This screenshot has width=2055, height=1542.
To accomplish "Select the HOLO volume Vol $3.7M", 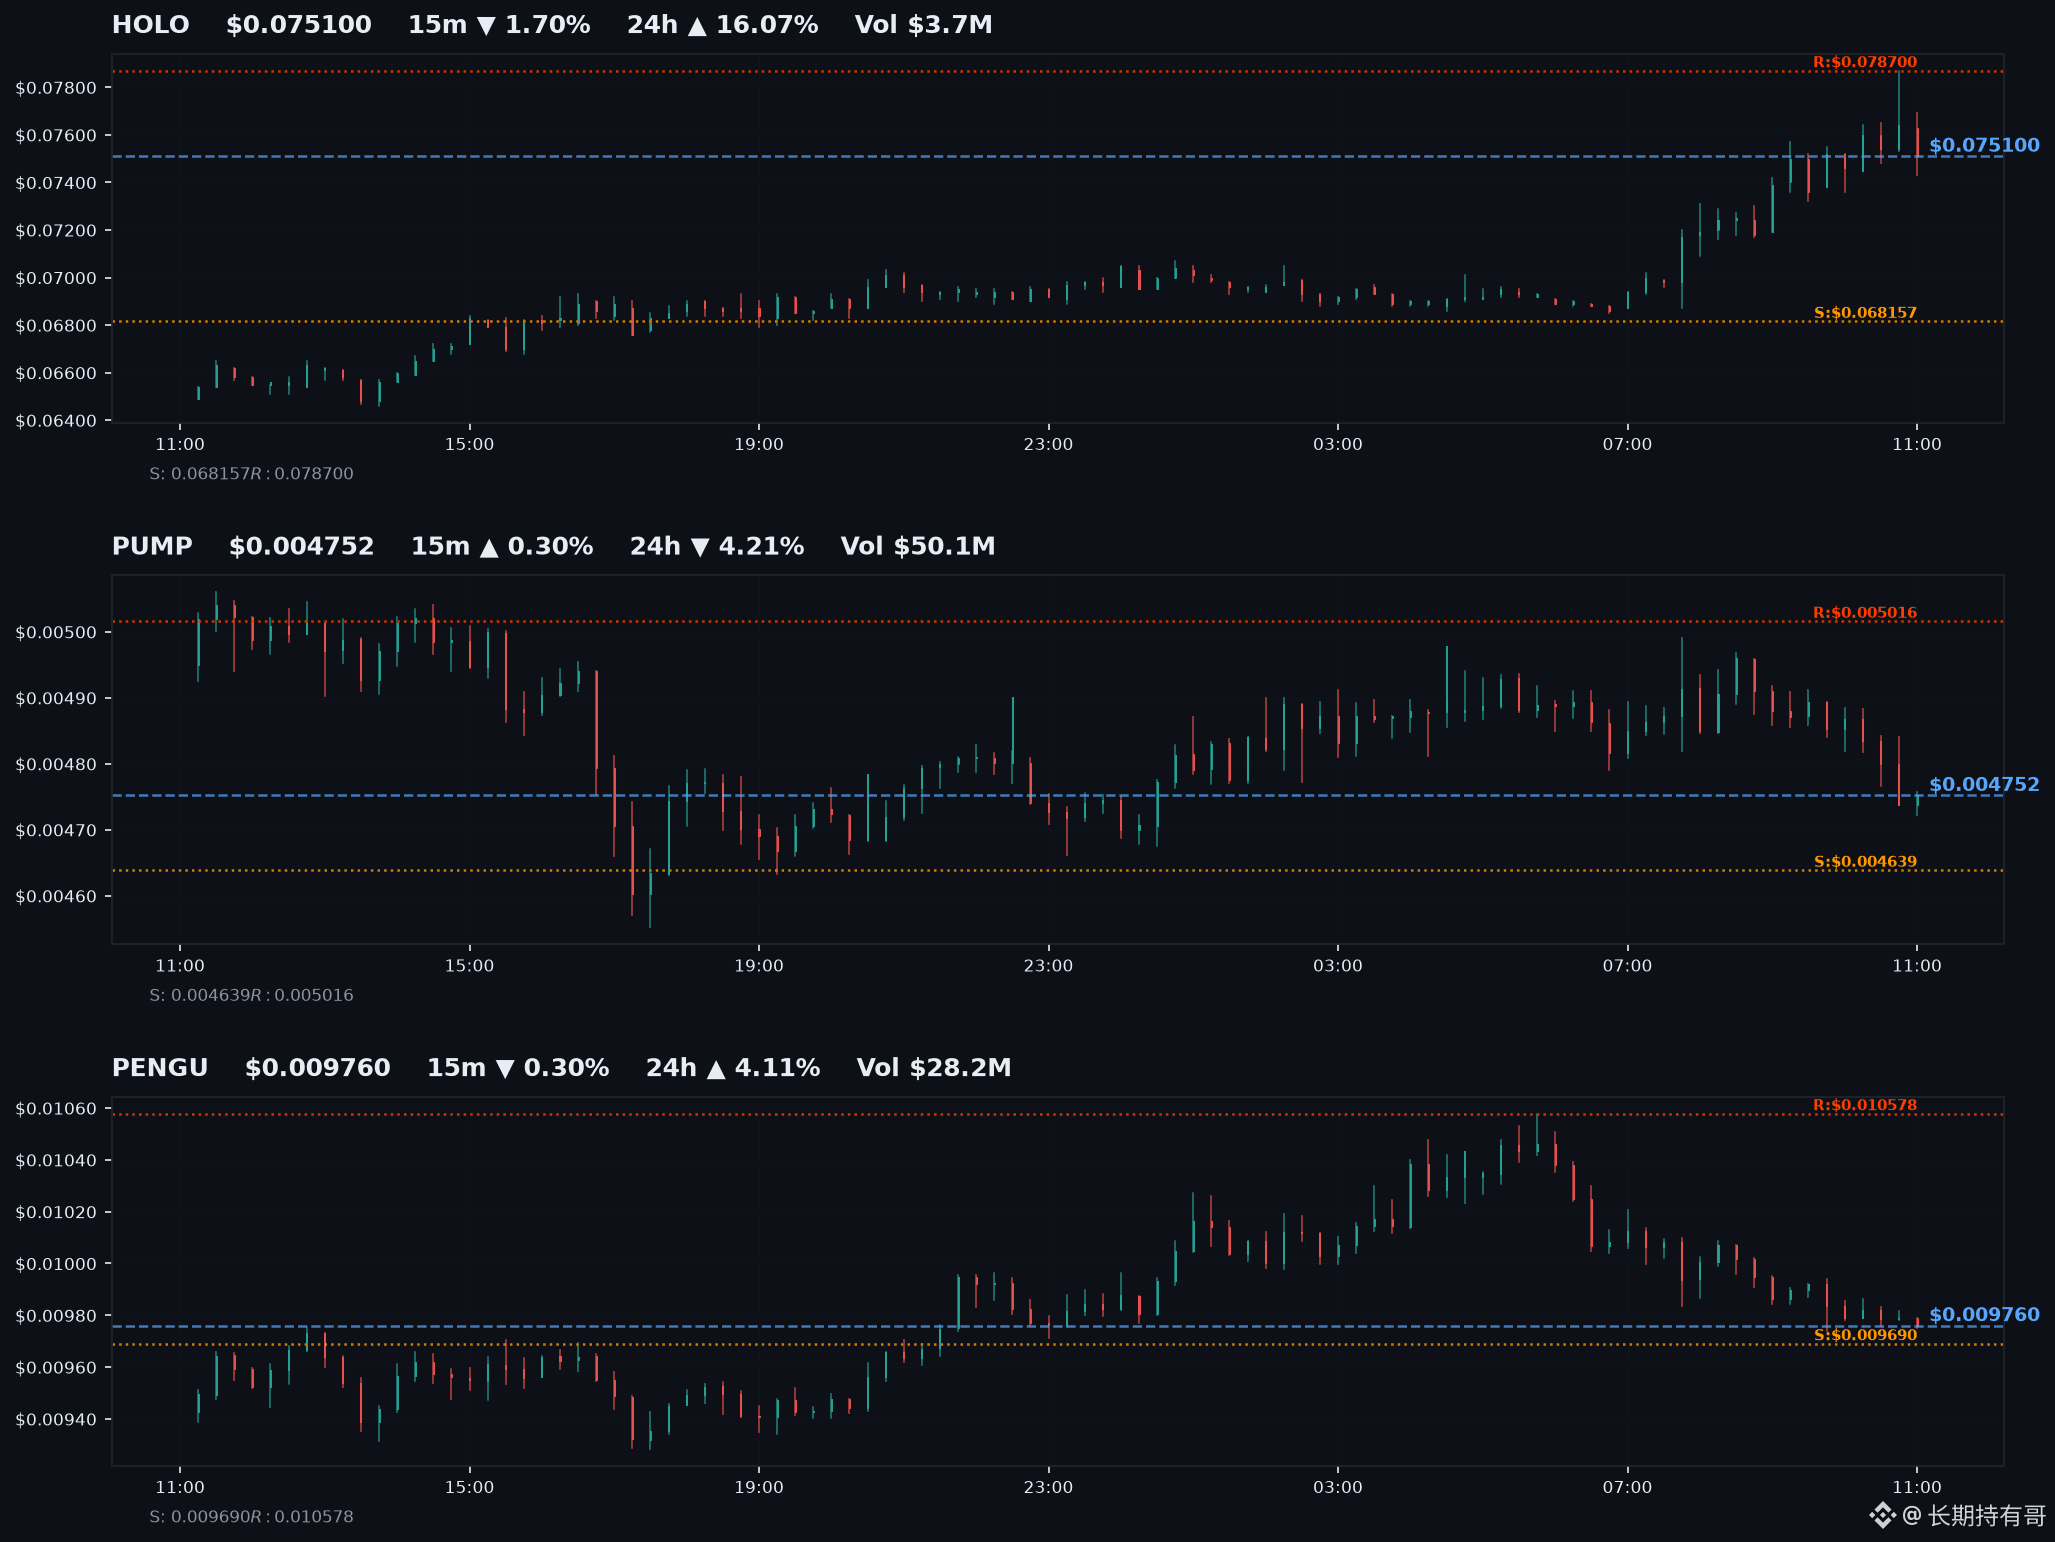I will pos(923,25).
